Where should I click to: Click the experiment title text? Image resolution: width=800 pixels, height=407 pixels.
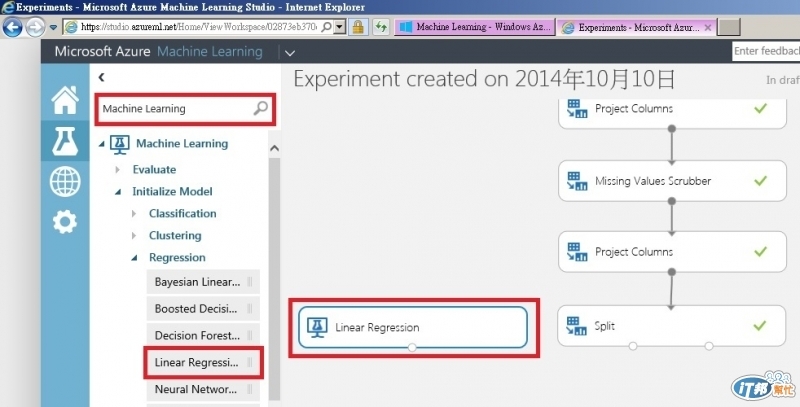pos(484,79)
